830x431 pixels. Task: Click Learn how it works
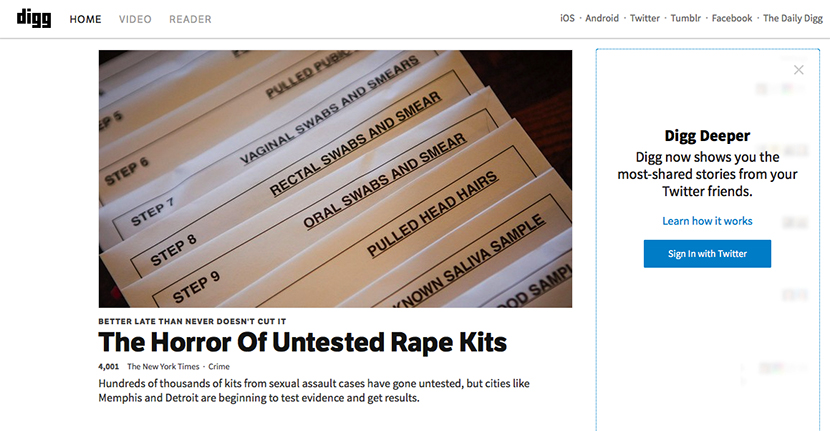click(707, 221)
